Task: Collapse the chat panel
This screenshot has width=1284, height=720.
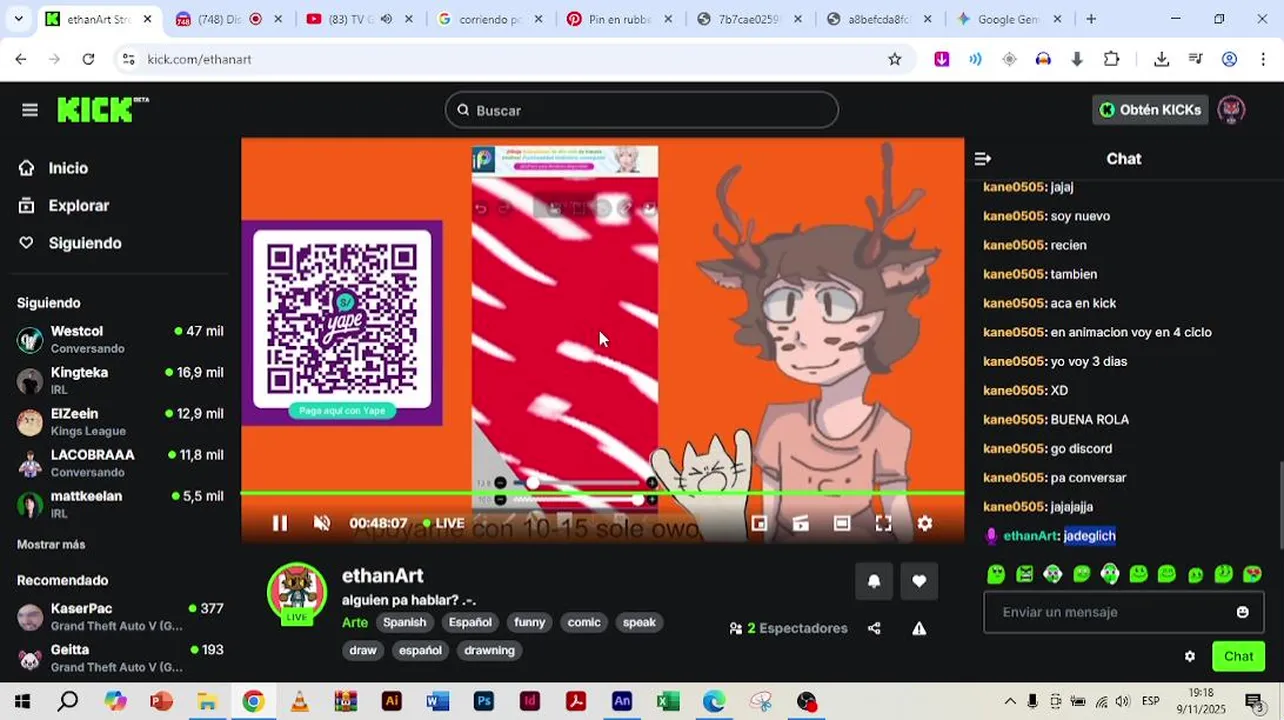Action: pos(983,159)
